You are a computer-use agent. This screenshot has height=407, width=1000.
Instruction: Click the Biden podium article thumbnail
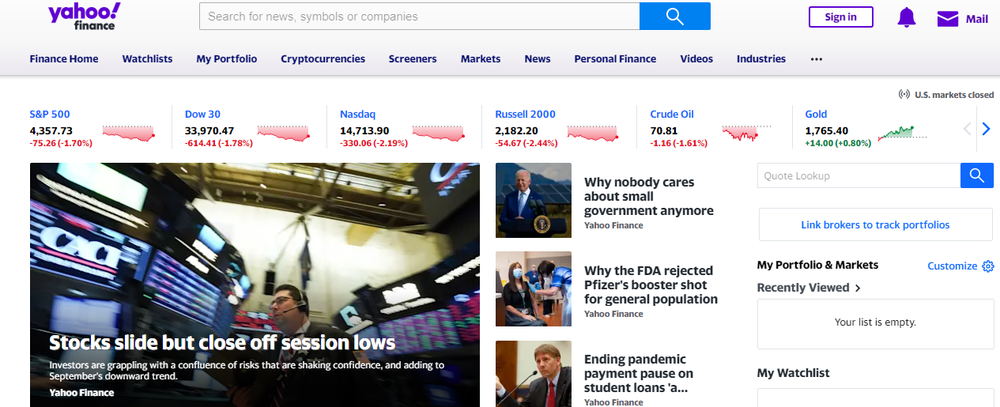pyautogui.click(x=533, y=200)
